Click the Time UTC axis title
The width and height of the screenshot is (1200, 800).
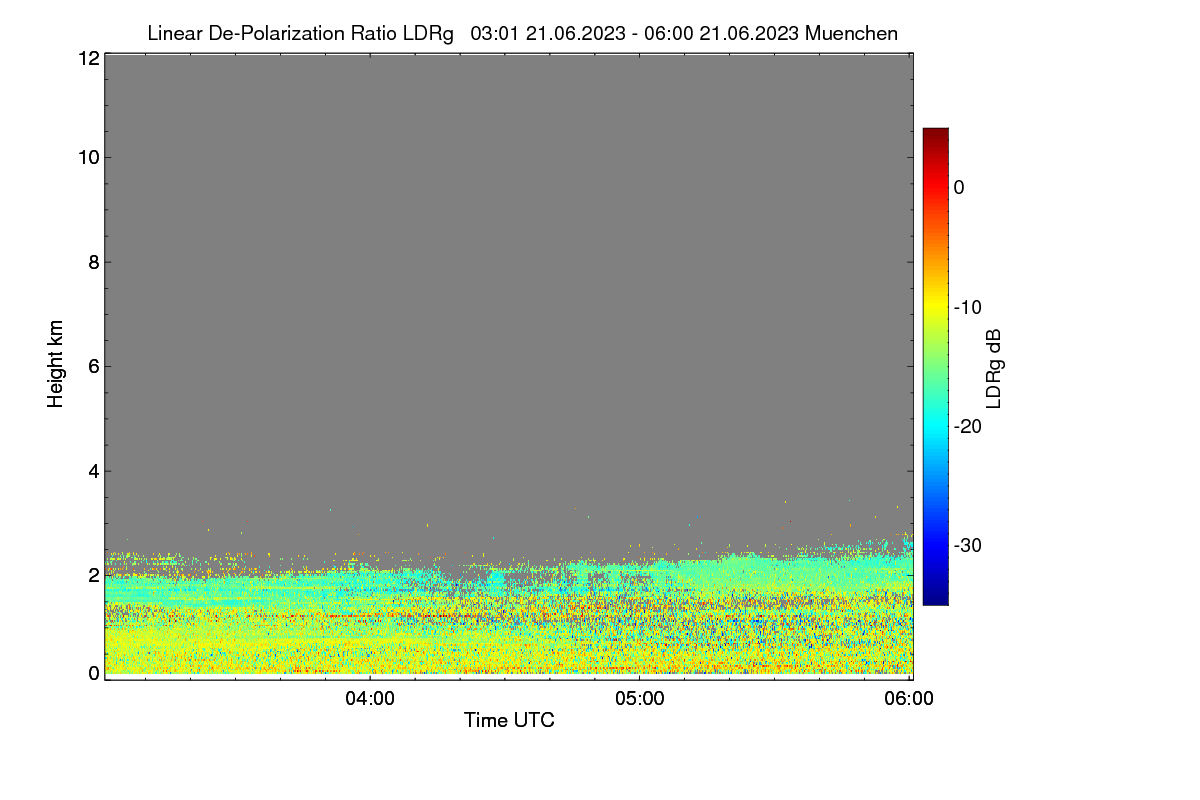[x=509, y=720]
